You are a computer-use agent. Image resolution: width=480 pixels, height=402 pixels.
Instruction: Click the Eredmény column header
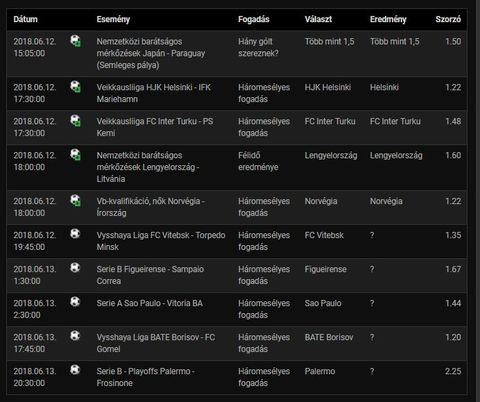(x=388, y=19)
